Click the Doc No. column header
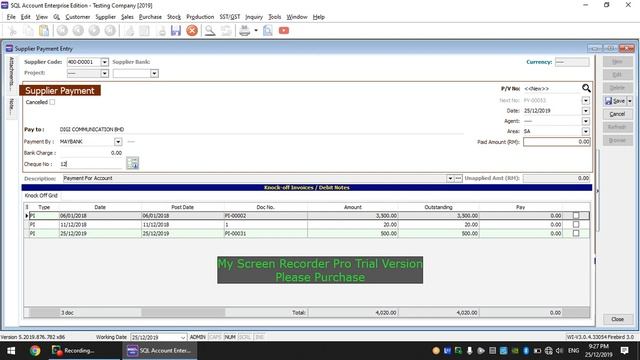This screenshot has height=360, width=640. pos(265,207)
